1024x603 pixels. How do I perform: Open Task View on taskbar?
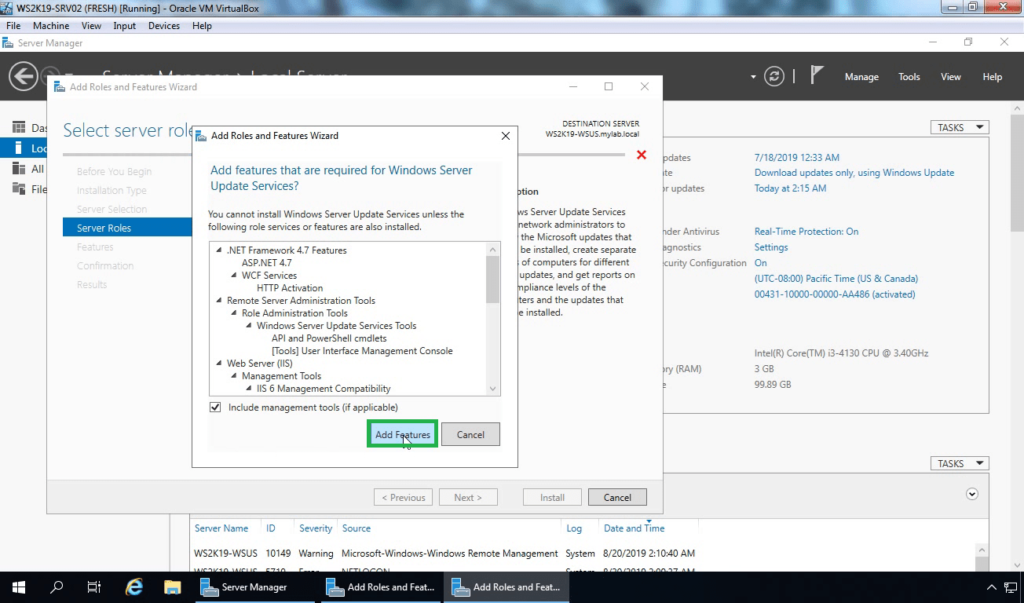(94, 587)
